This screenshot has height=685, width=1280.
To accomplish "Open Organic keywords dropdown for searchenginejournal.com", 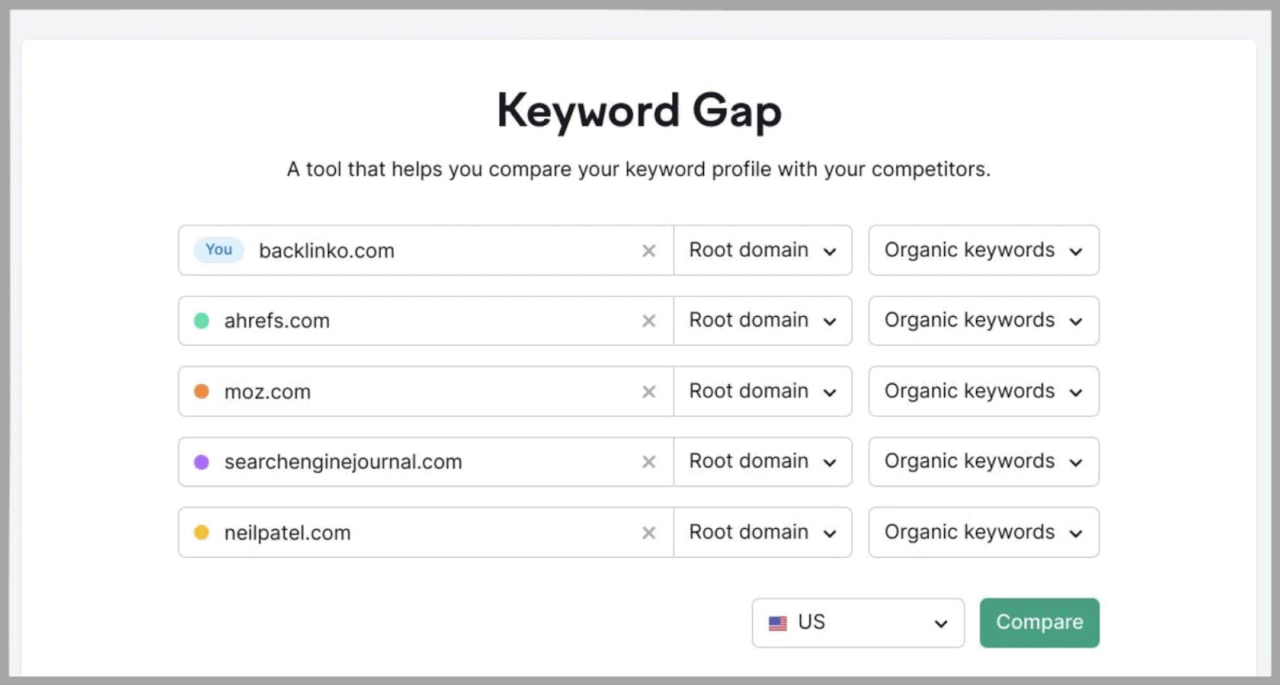I will click(983, 462).
